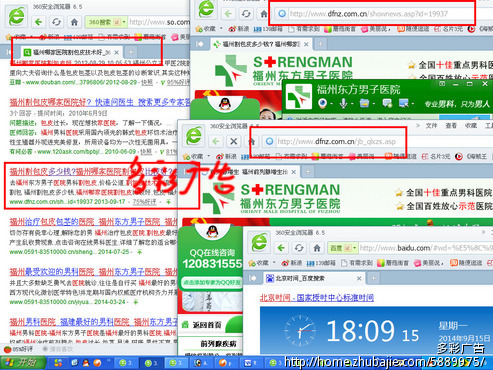The image size is (493, 370).
Task: Close the 福州哪家医院割包皮技术好 tab
Action: pyautogui.click(x=116, y=52)
